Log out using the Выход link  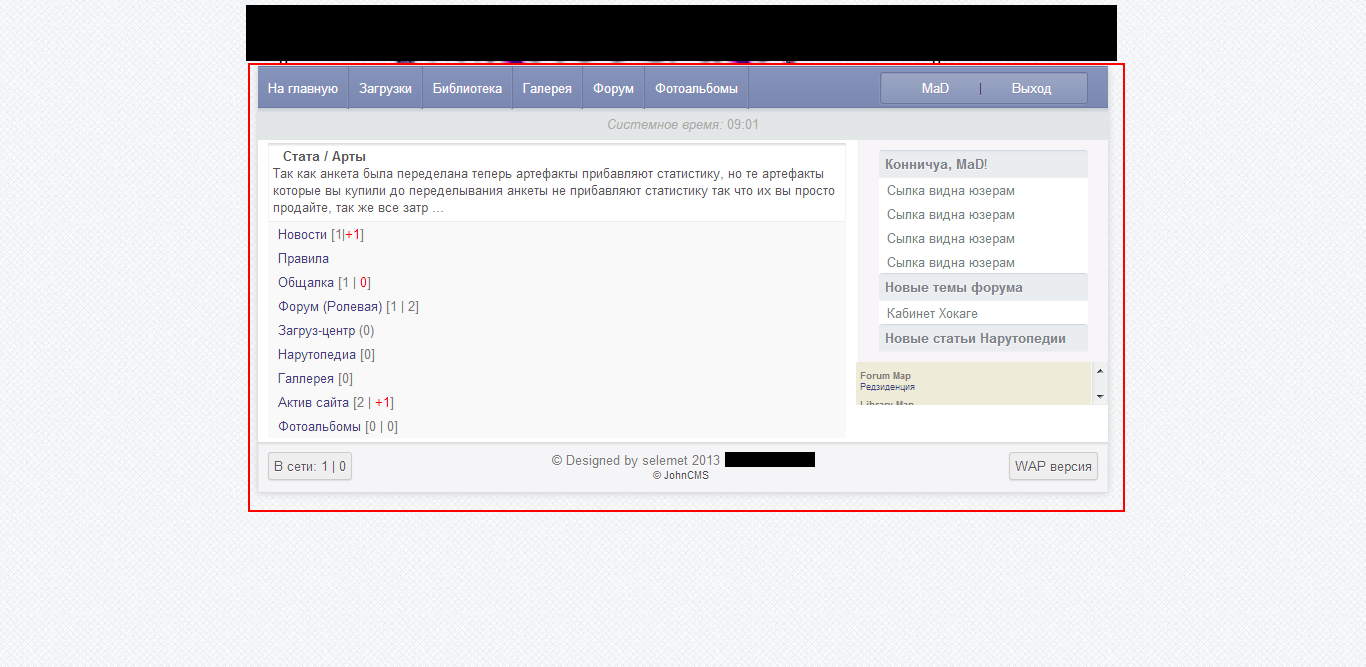pos(1031,89)
